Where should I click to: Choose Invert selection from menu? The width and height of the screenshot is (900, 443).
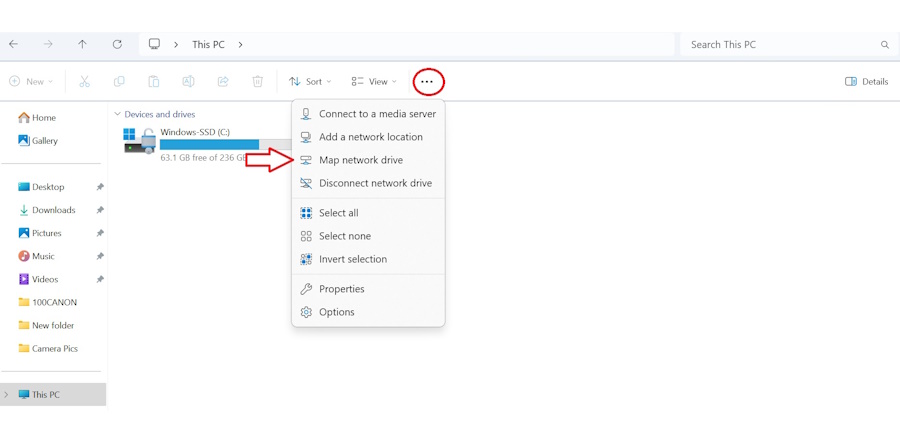pyautogui.click(x=352, y=259)
